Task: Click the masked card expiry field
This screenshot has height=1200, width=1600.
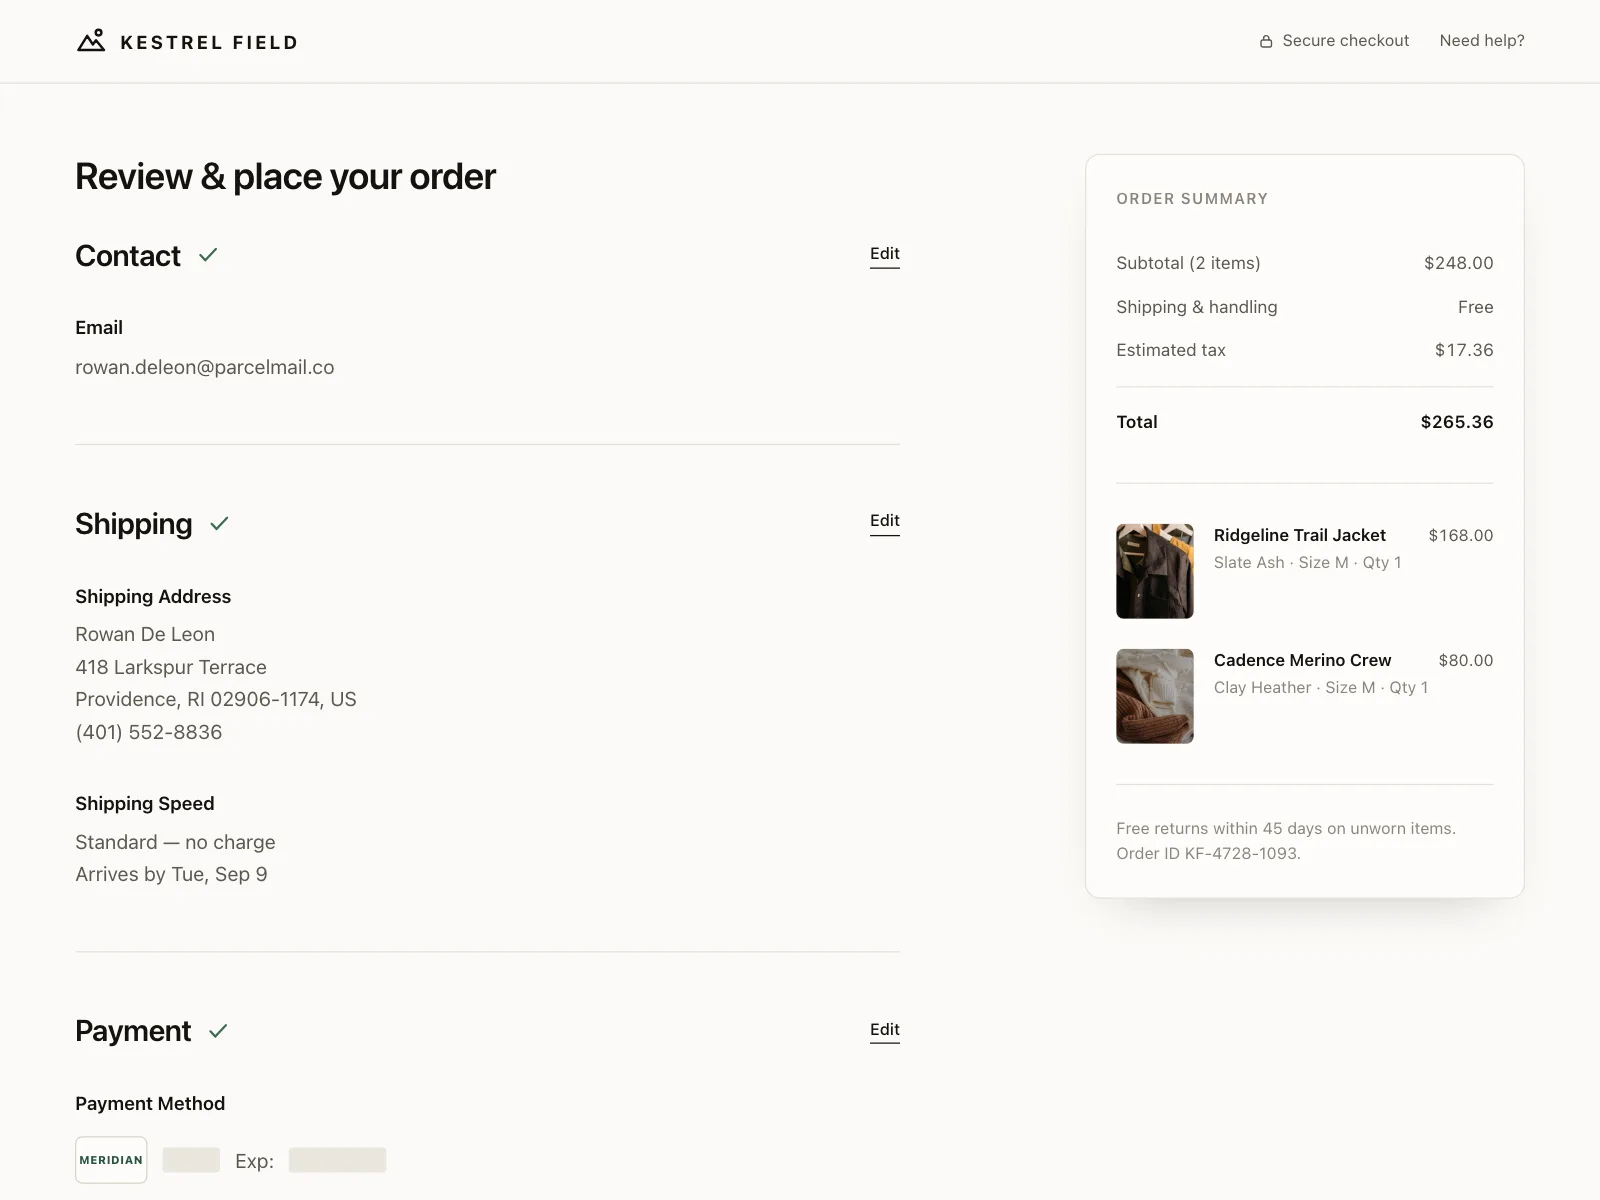Action: click(x=337, y=1160)
